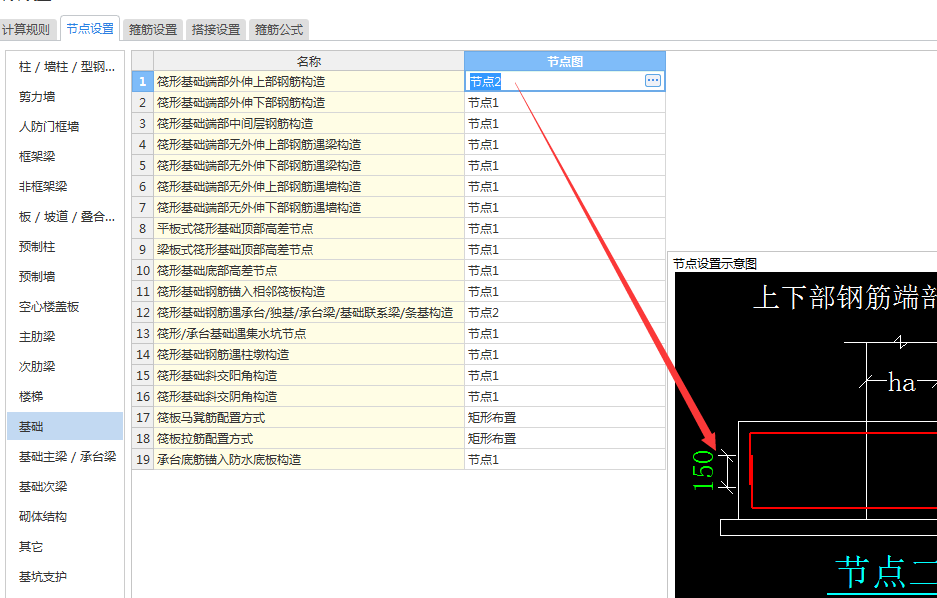Open the ellipsis button in 节点2 cell
The image size is (937, 598).
pos(653,81)
